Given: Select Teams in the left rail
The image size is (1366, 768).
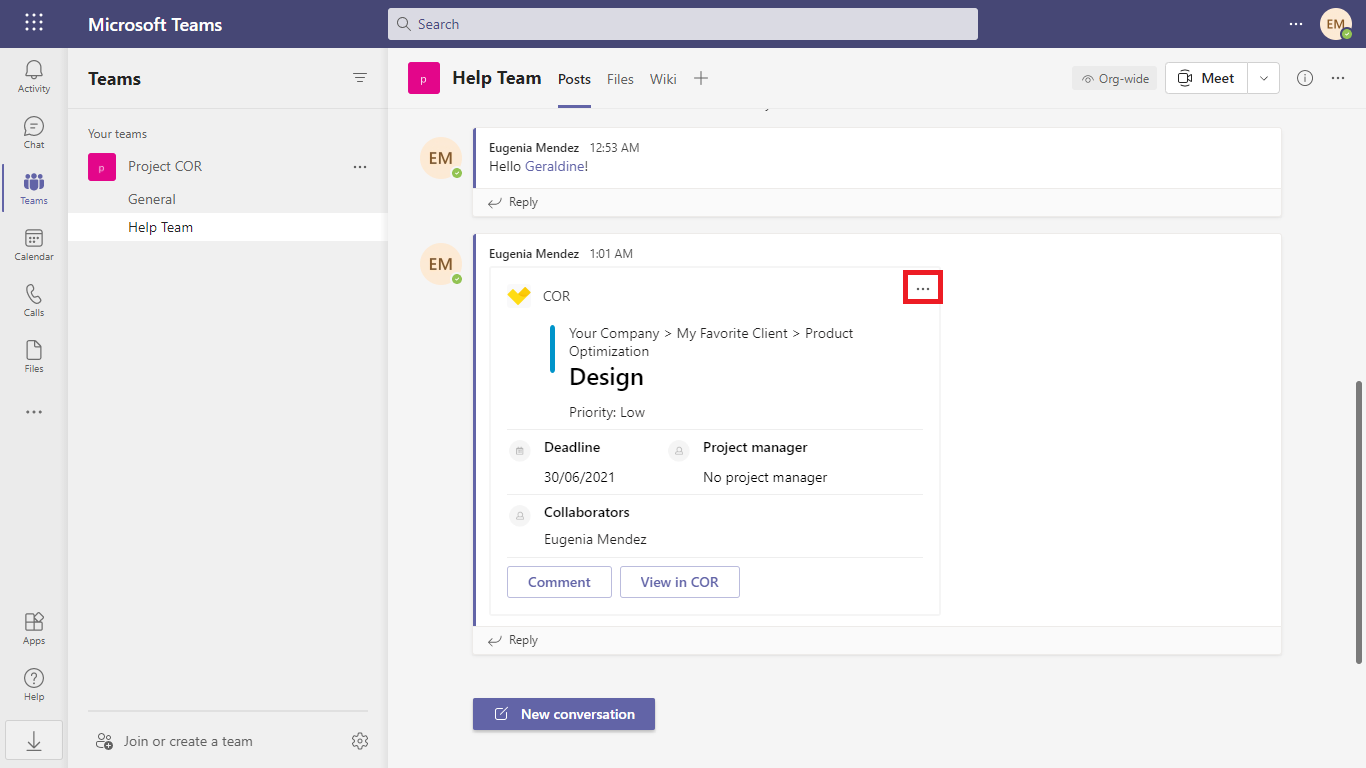Looking at the screenshot, I should click(34, 189).
